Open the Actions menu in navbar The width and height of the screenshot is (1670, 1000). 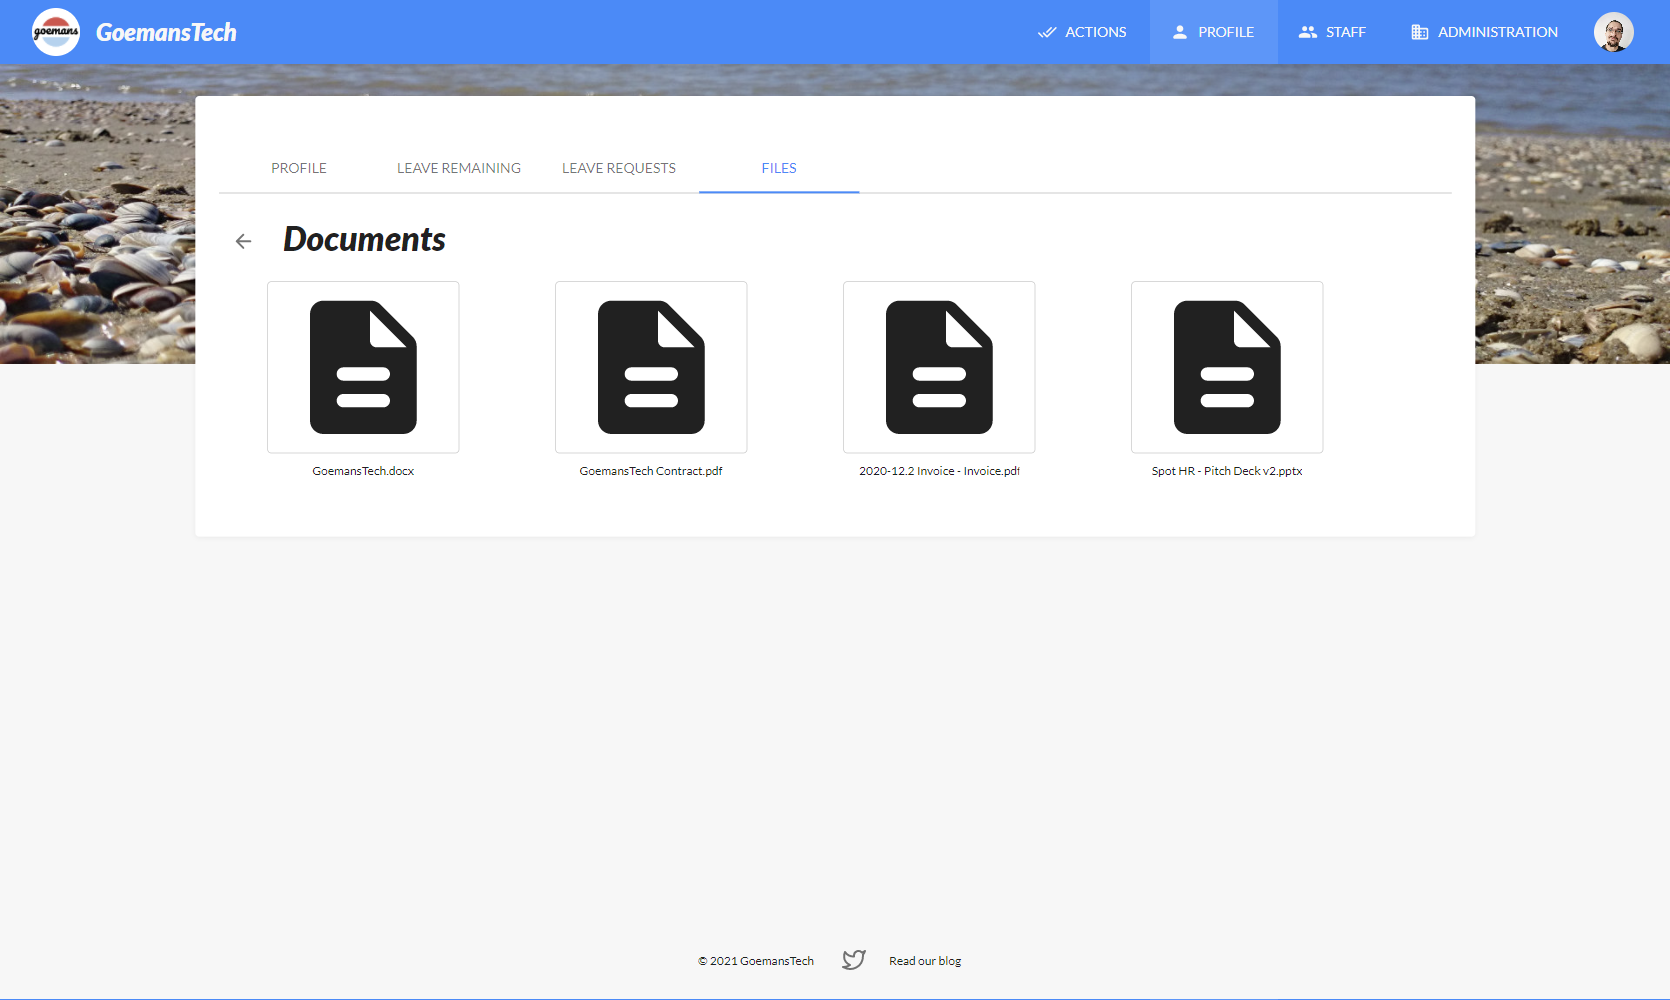[x=1082, y=32]
